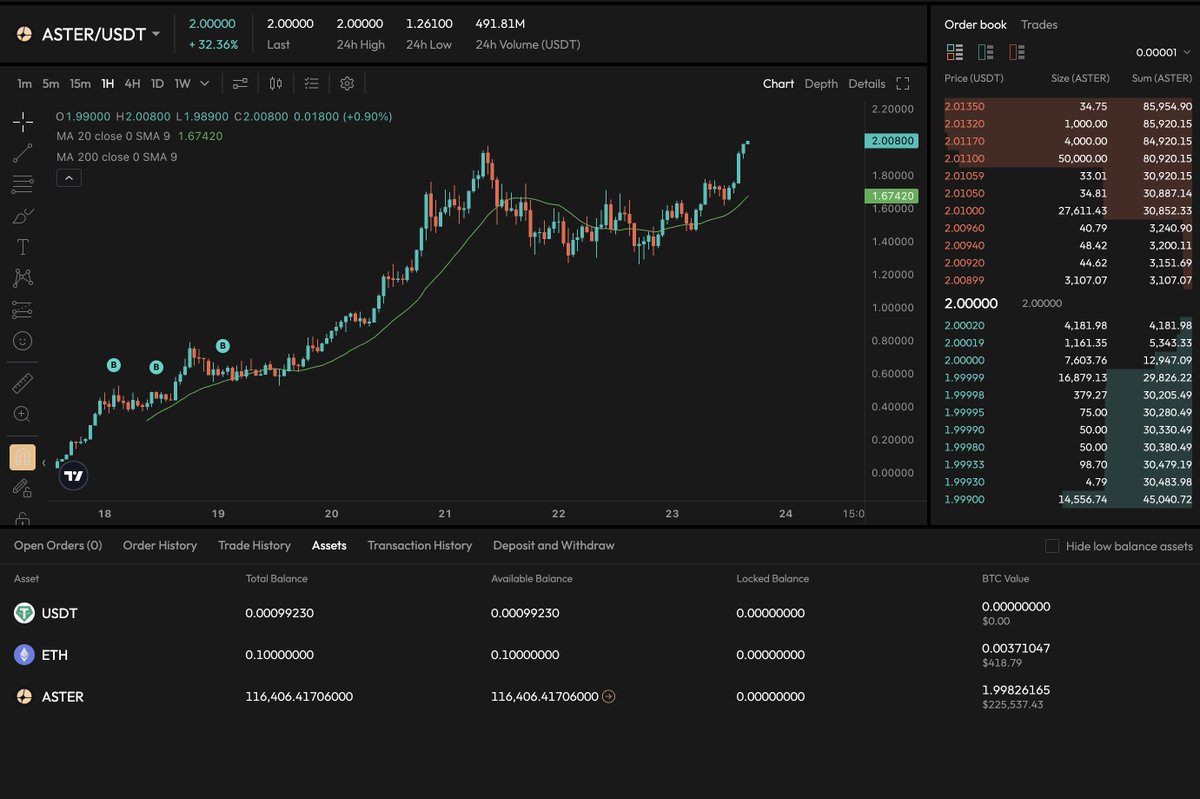Open the Open Orders (0) tab
Screen dimensions: 1200x799
click(58, 546)
